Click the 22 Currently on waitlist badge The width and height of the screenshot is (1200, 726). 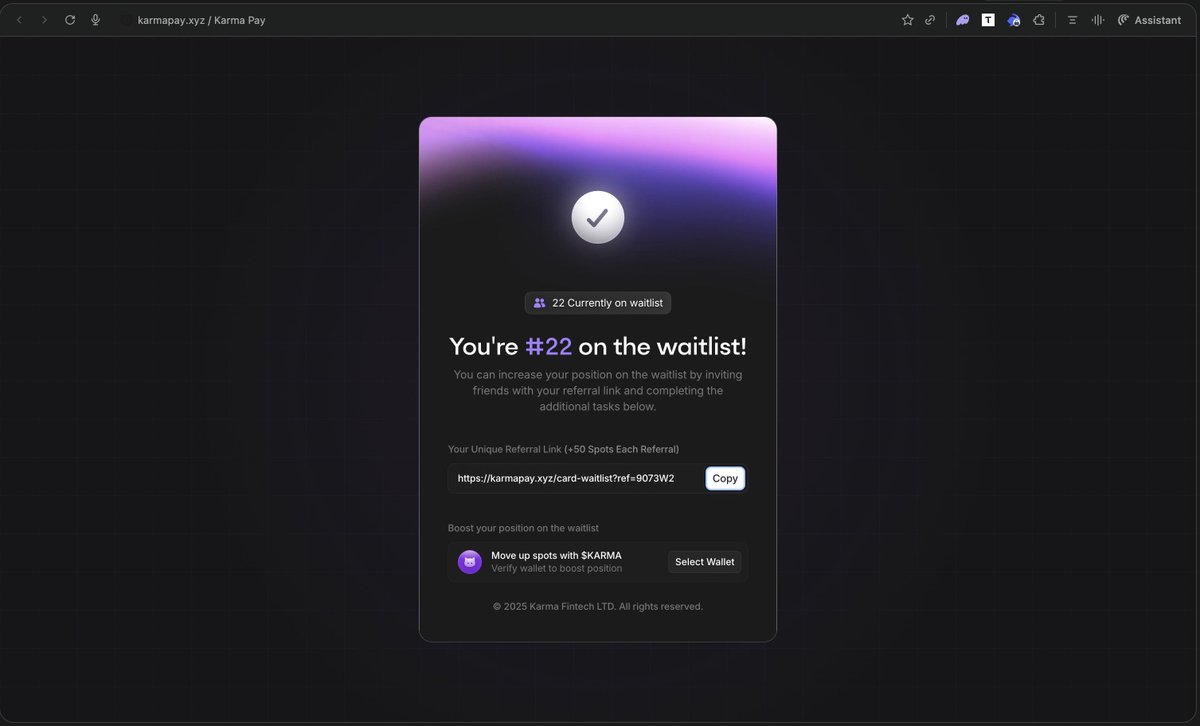click(597, 302)
